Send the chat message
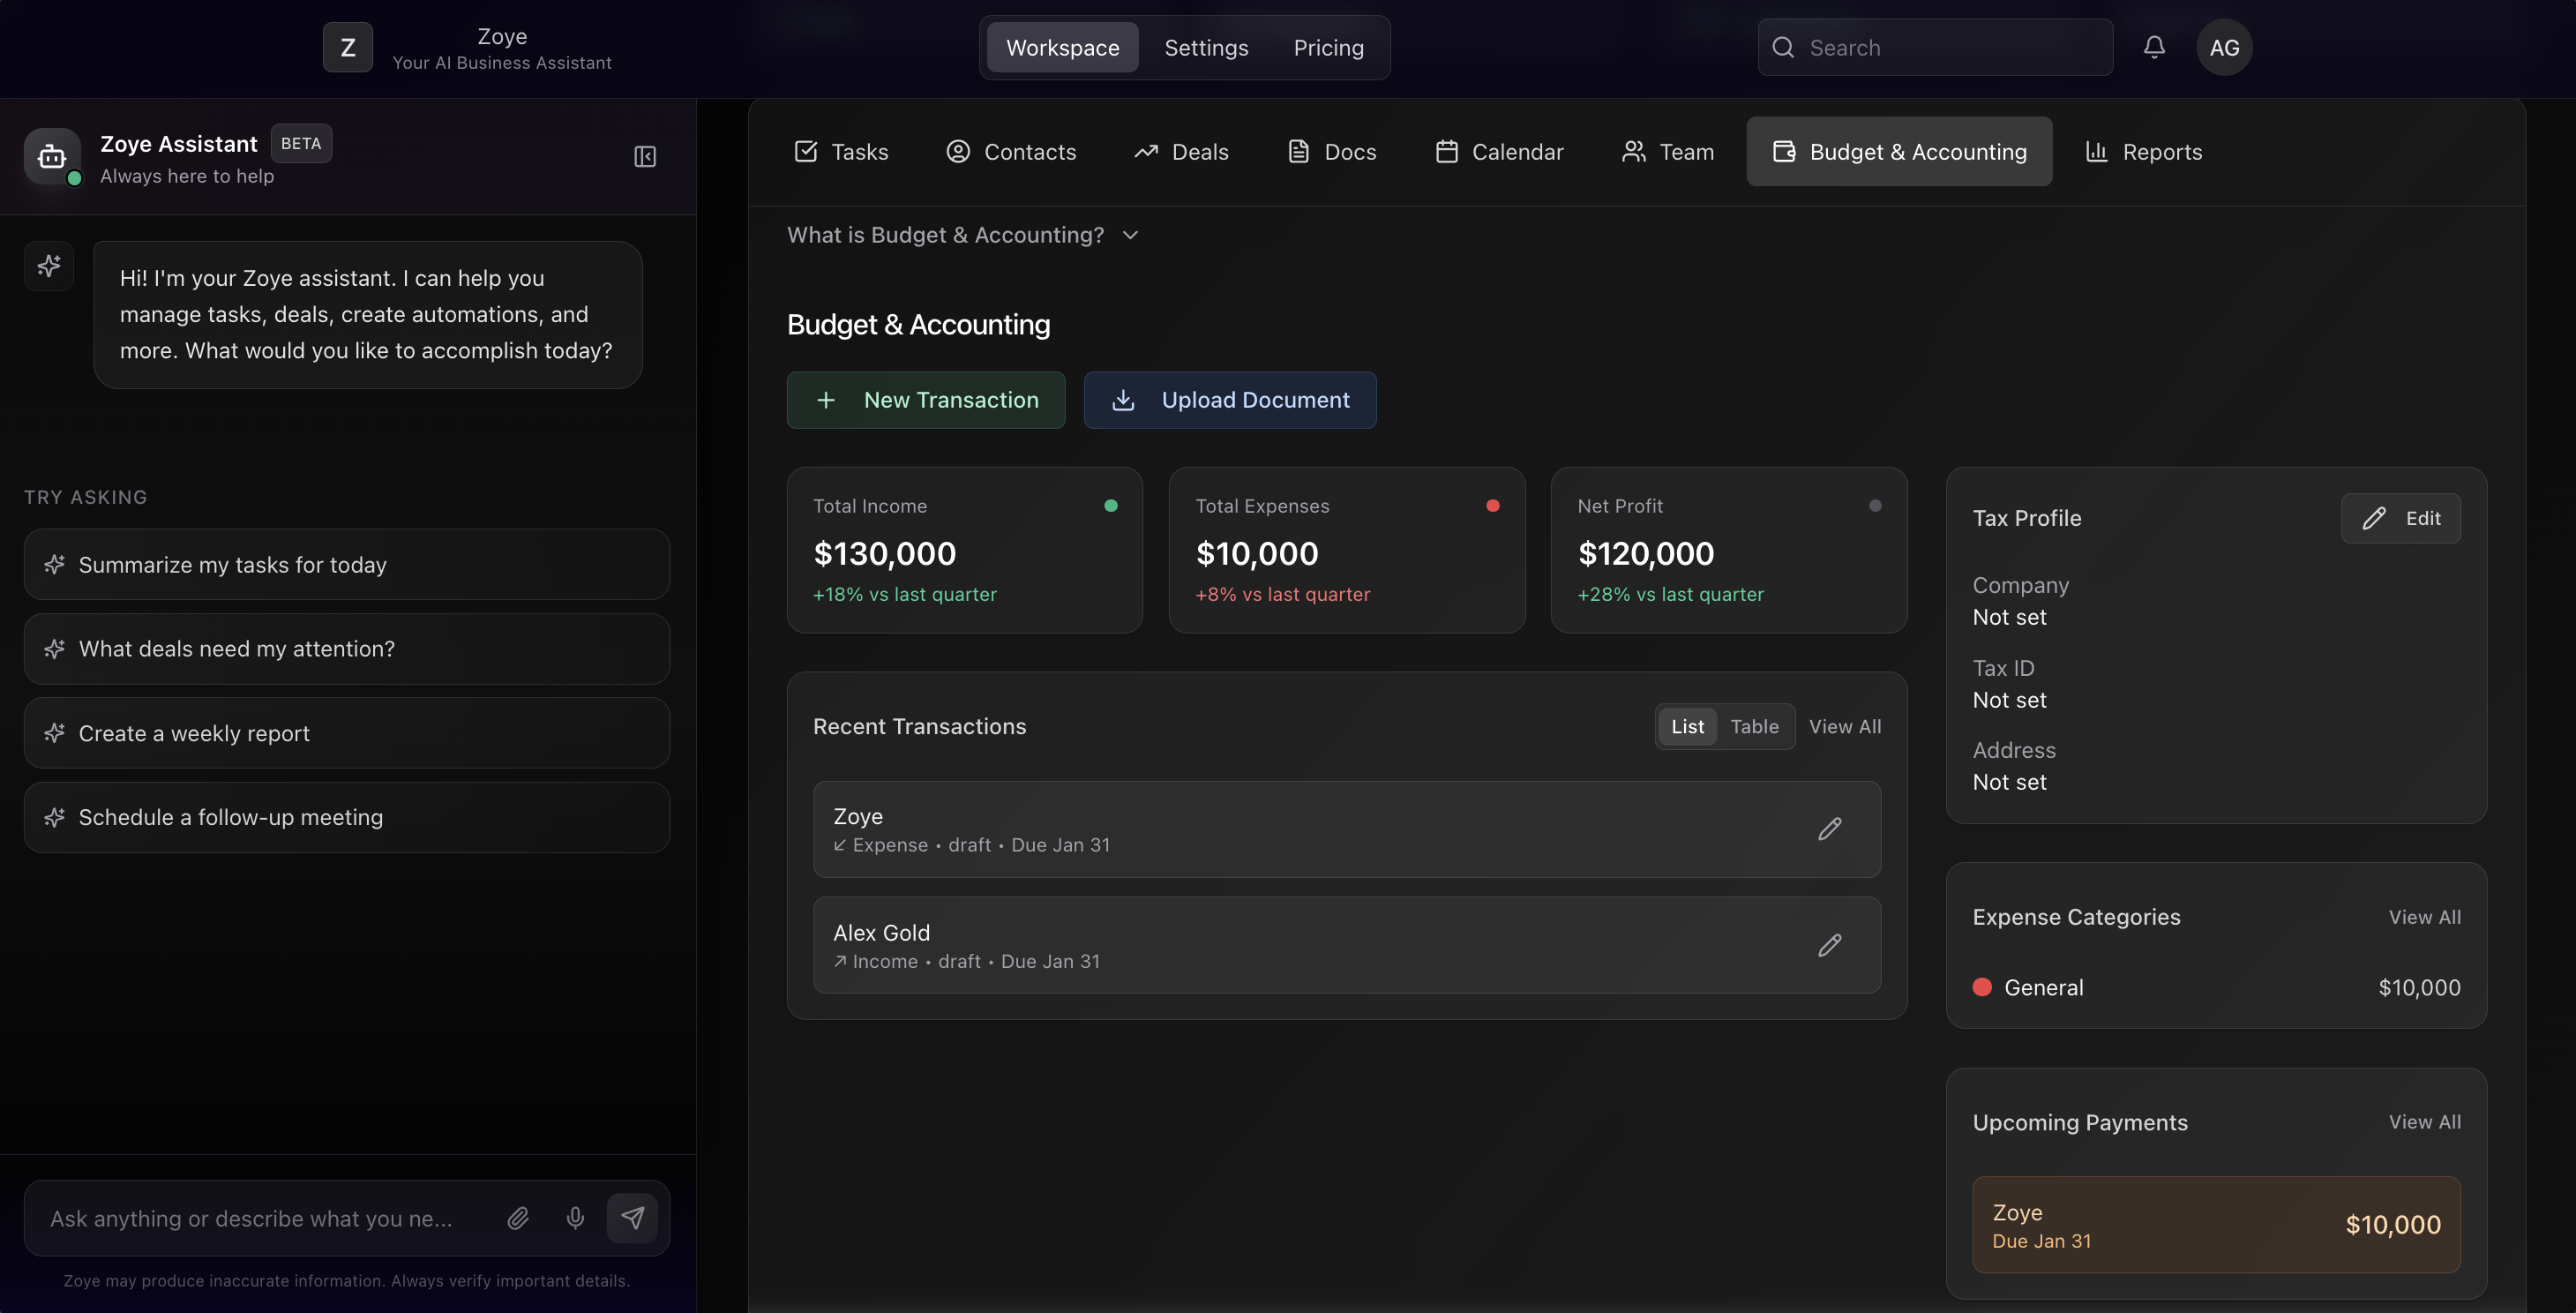The height and width of the screenshot is (1313, 2576). 633,1218
